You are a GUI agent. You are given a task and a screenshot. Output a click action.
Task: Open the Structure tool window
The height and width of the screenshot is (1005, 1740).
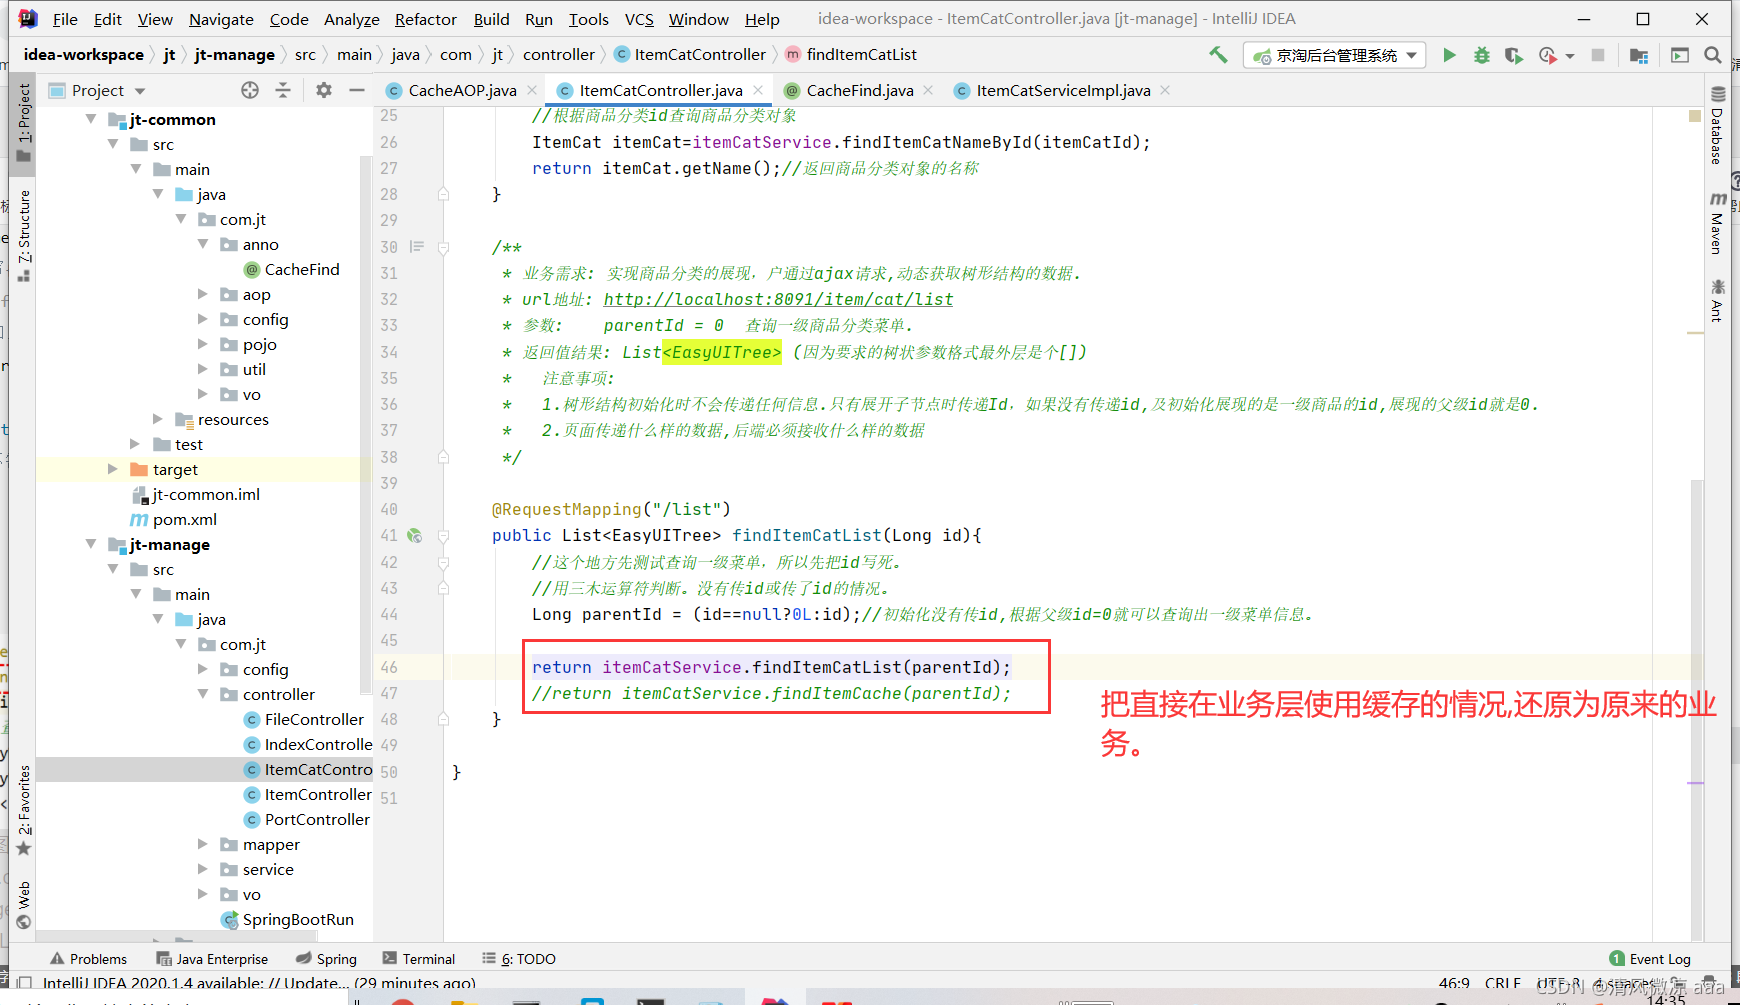point(24,236)
